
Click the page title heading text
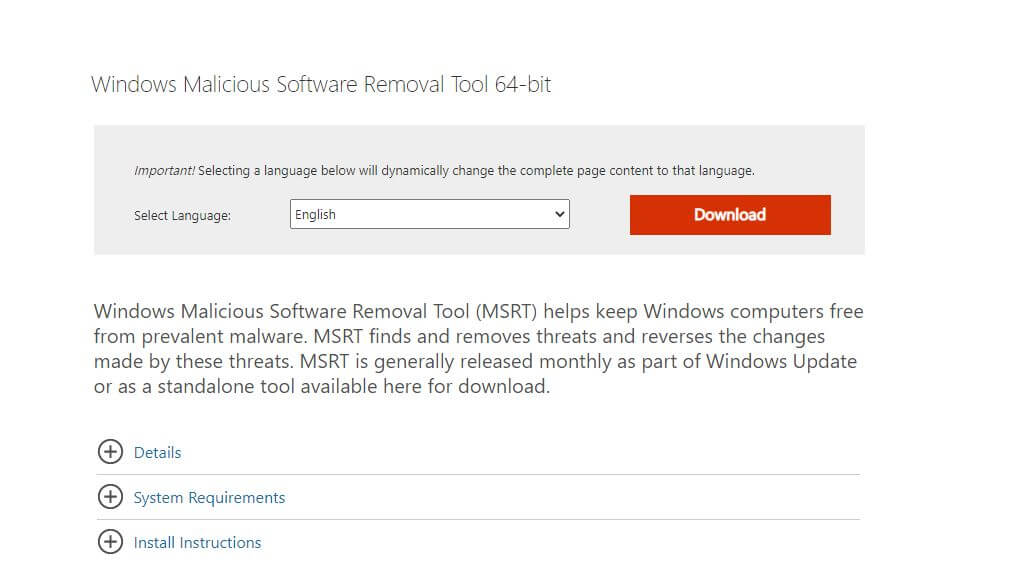pyautogui.click(x=320, y=85)
